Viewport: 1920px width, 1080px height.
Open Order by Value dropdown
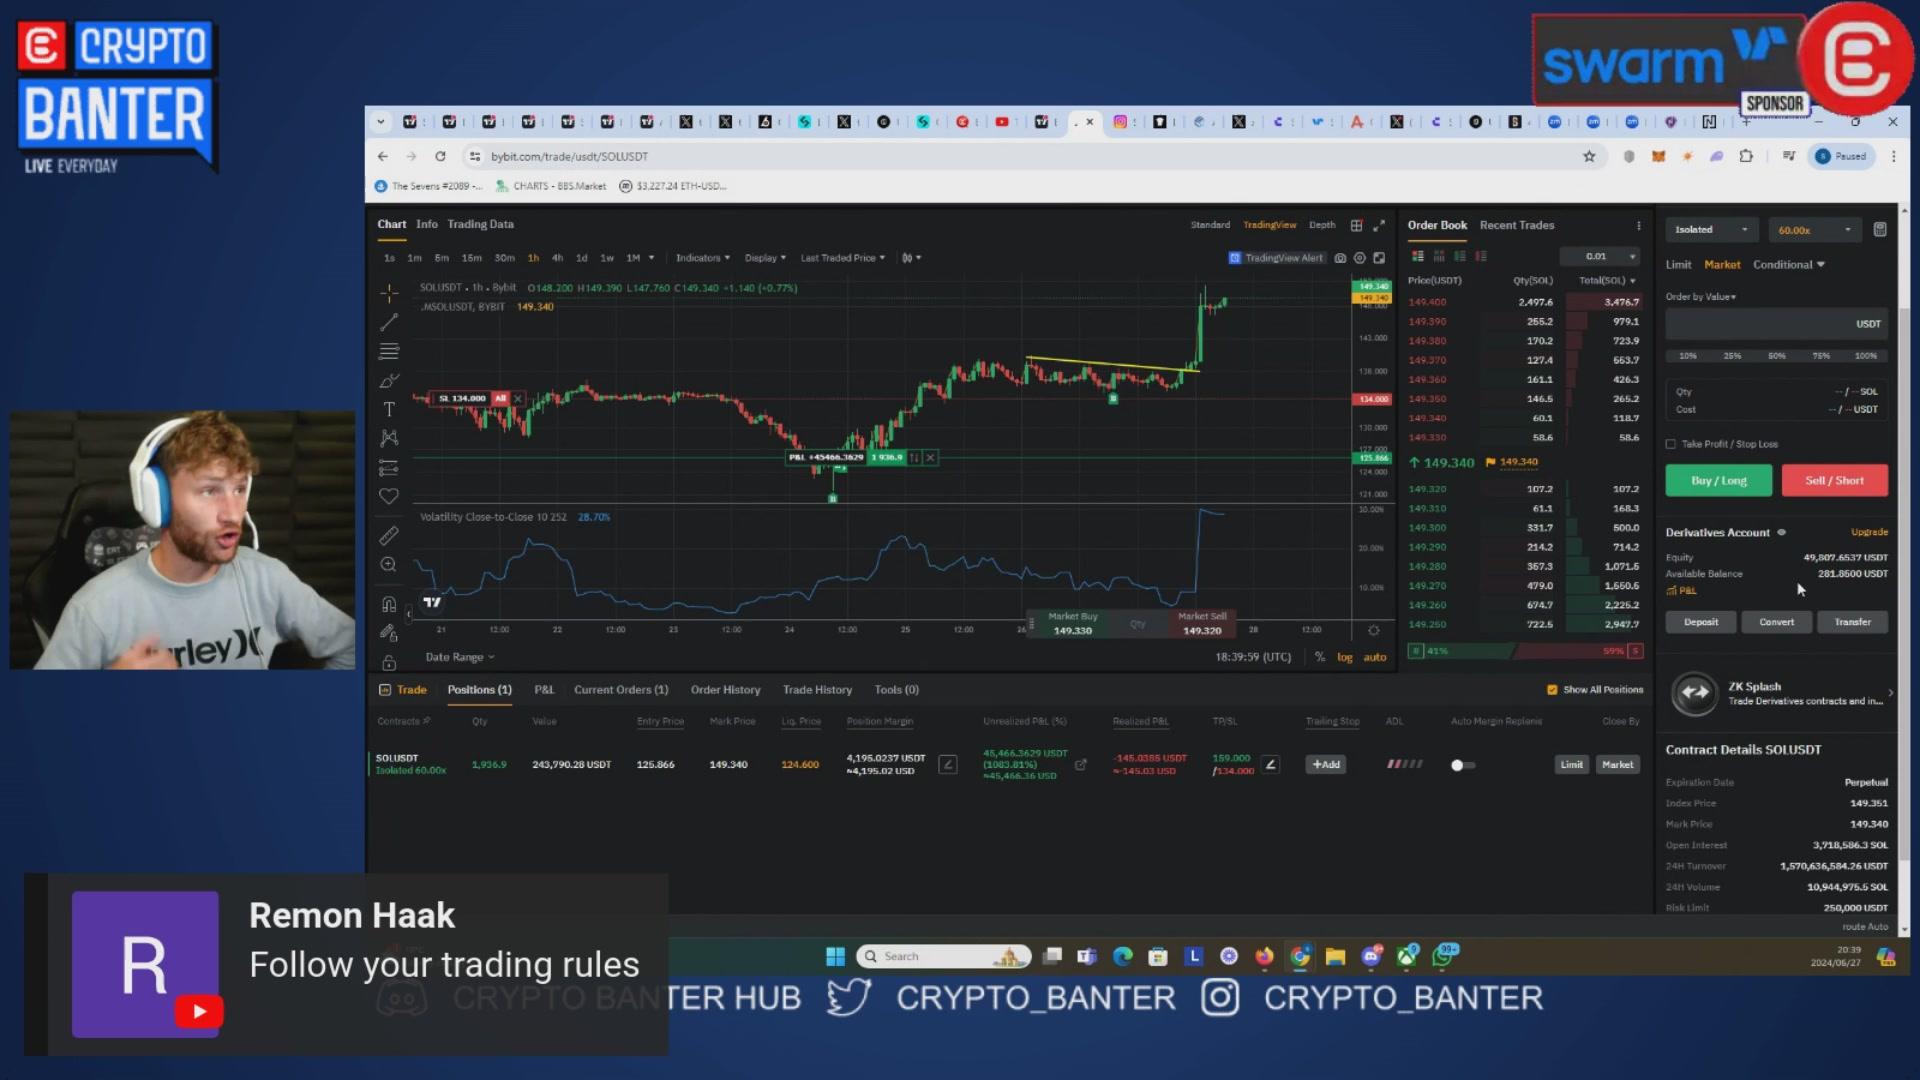point(1701,297)
